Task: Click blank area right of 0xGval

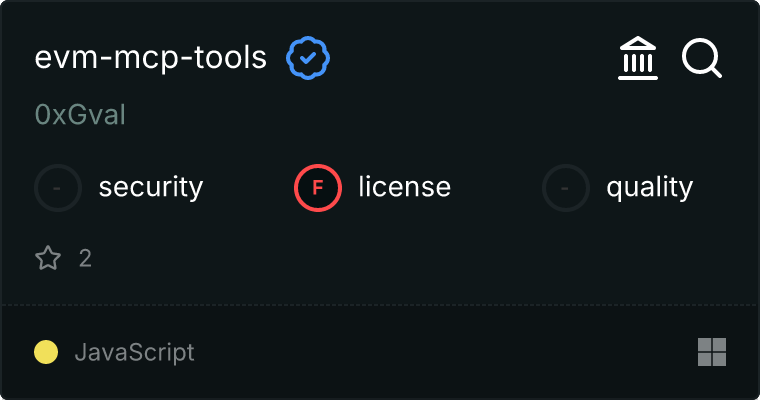Action: click(400, 115)
